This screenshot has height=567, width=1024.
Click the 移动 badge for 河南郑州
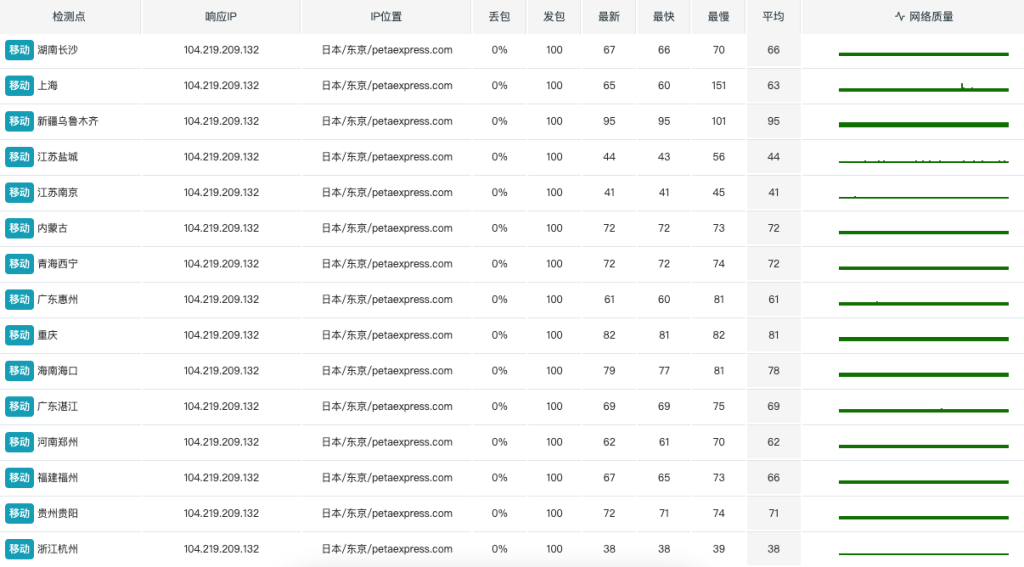19,442
